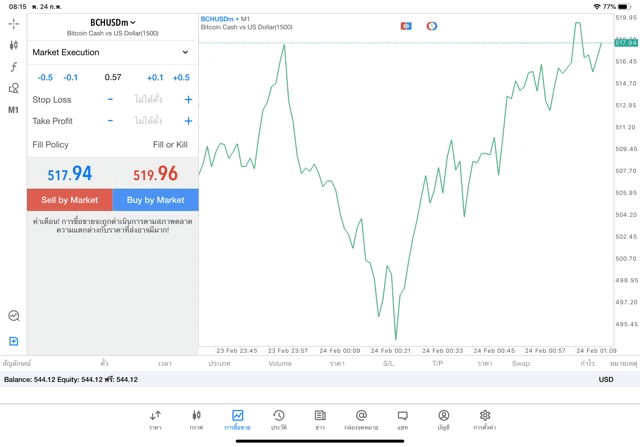
Task: Open the Quotes tab with arrows icon
Action: tap(155, 419)
